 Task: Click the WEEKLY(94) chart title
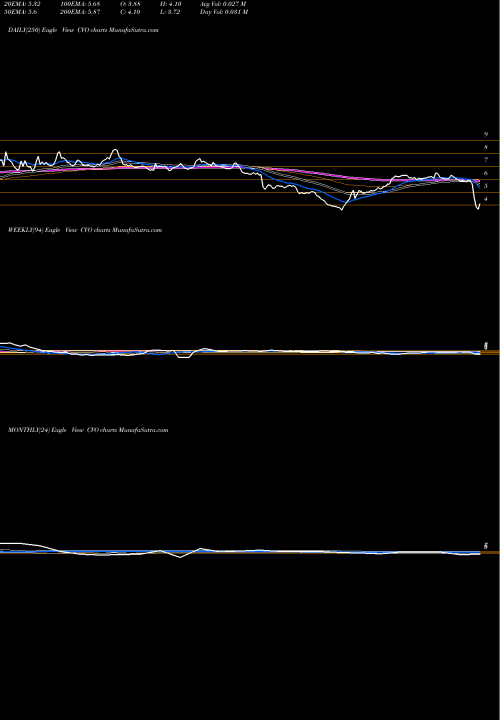point(85,230)
